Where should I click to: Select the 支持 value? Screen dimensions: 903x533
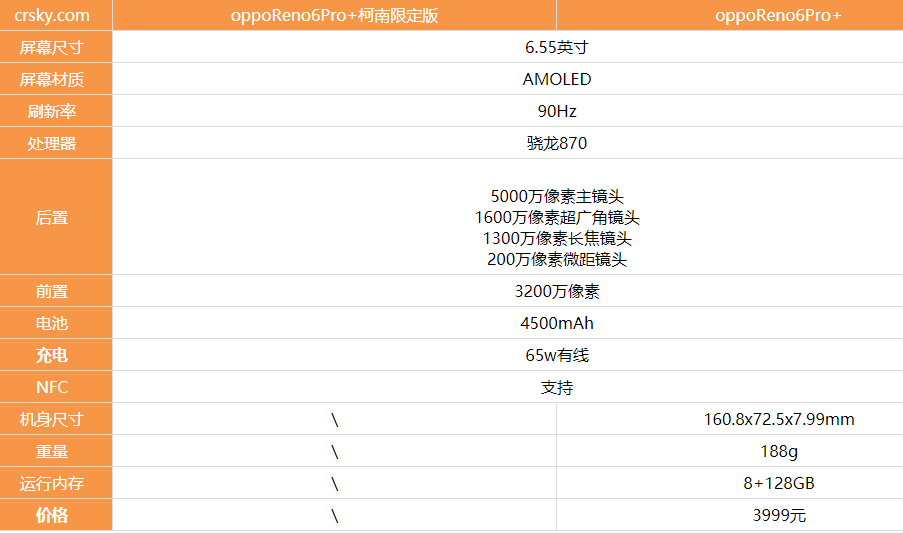[557, 387]
